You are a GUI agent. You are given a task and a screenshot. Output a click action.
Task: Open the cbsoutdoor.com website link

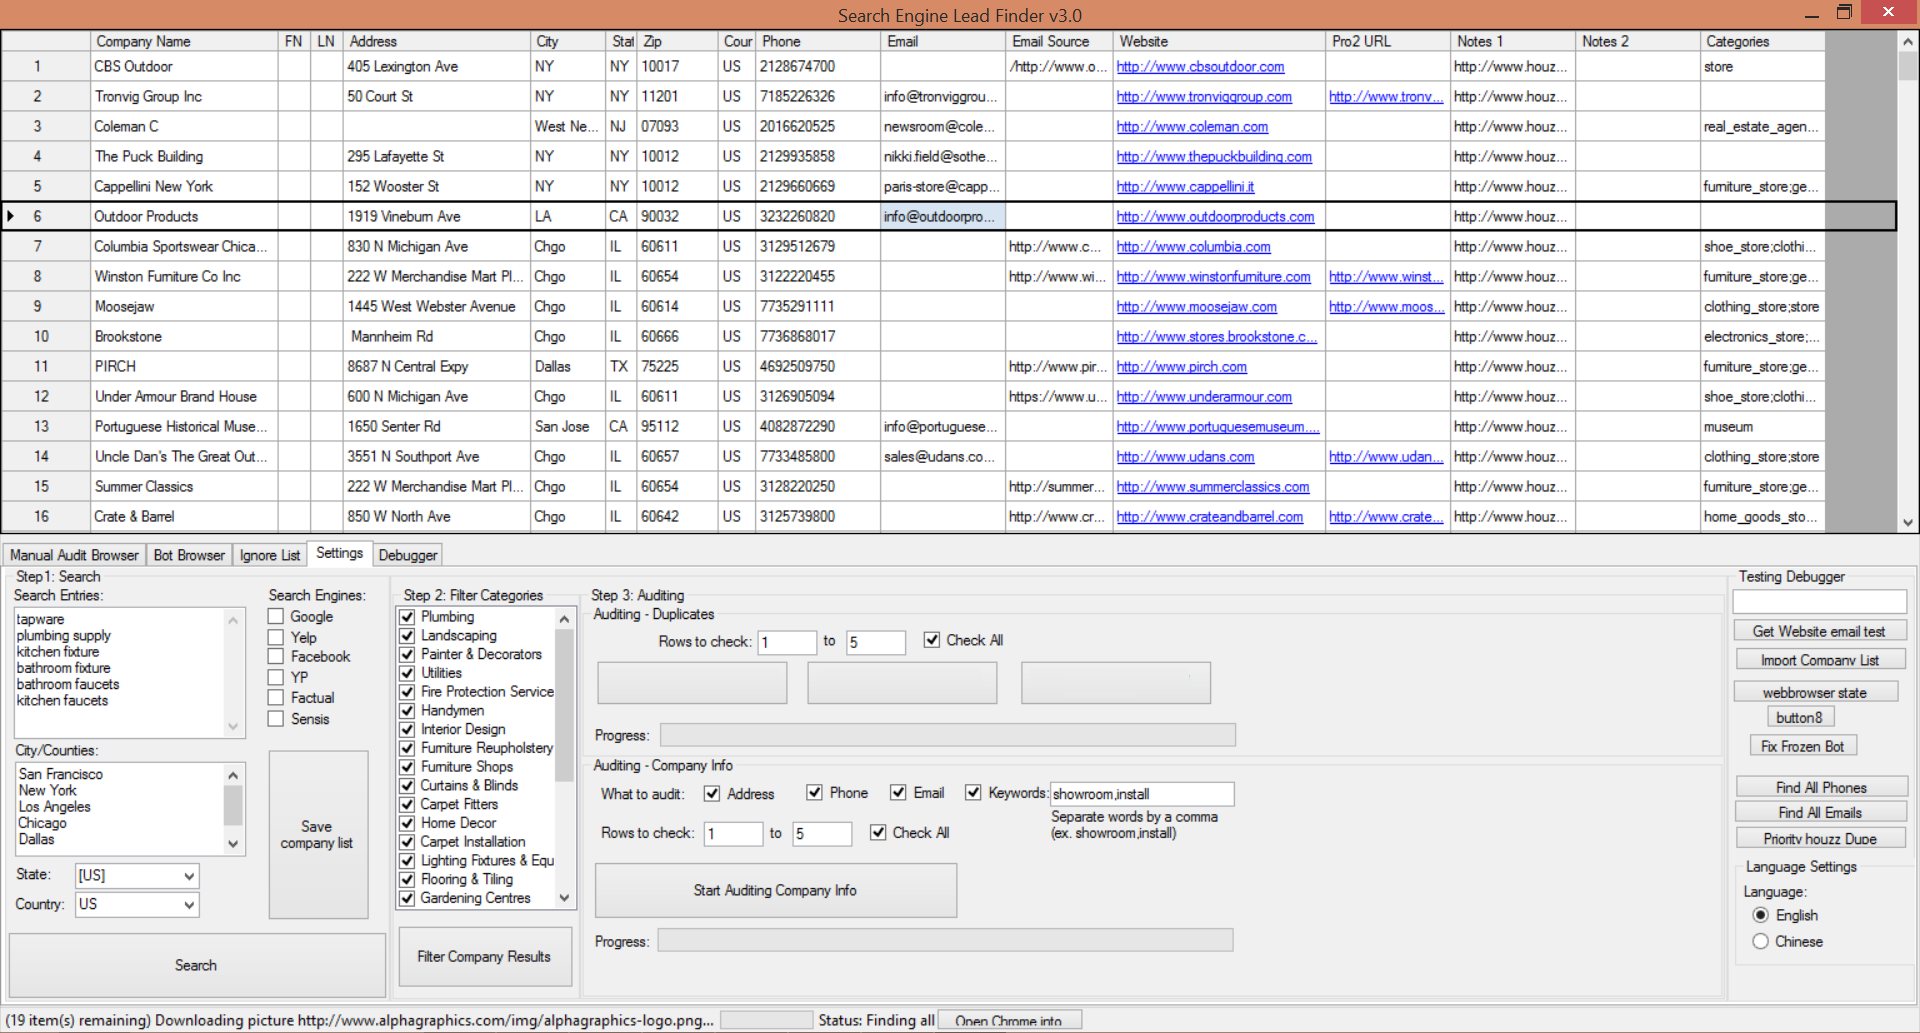(1200, 67)
